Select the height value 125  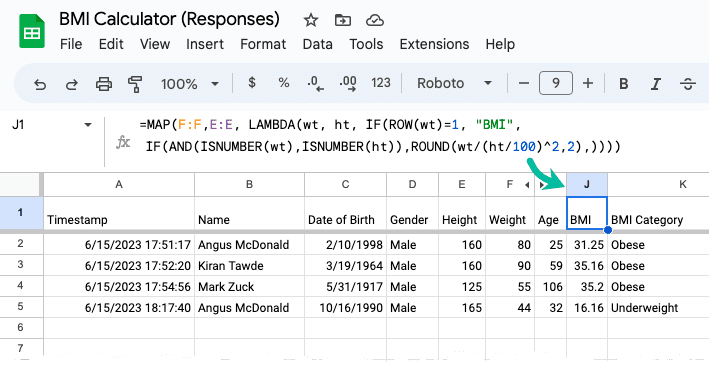tap(462, 286)
